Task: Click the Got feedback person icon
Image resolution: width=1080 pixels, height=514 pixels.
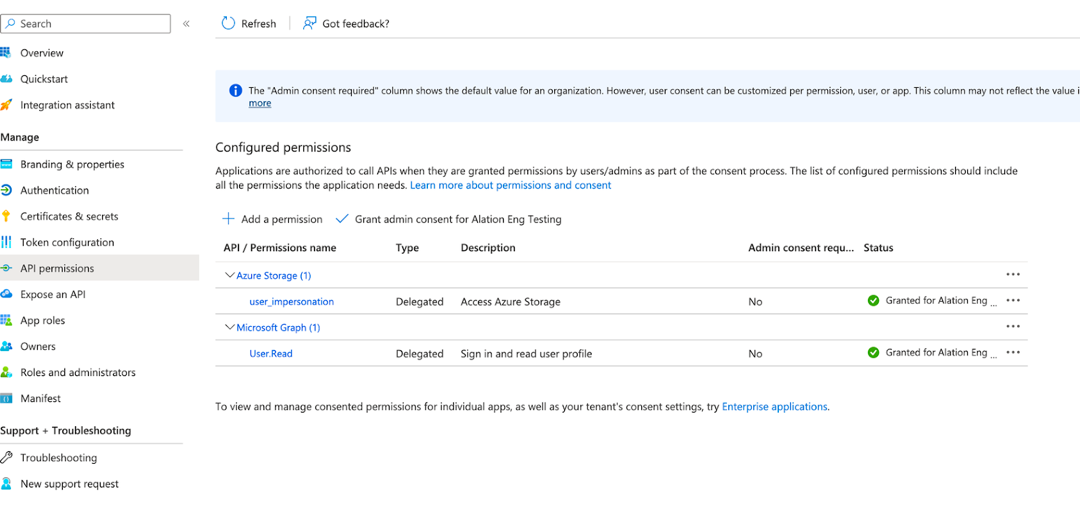Action: [309, 23]
